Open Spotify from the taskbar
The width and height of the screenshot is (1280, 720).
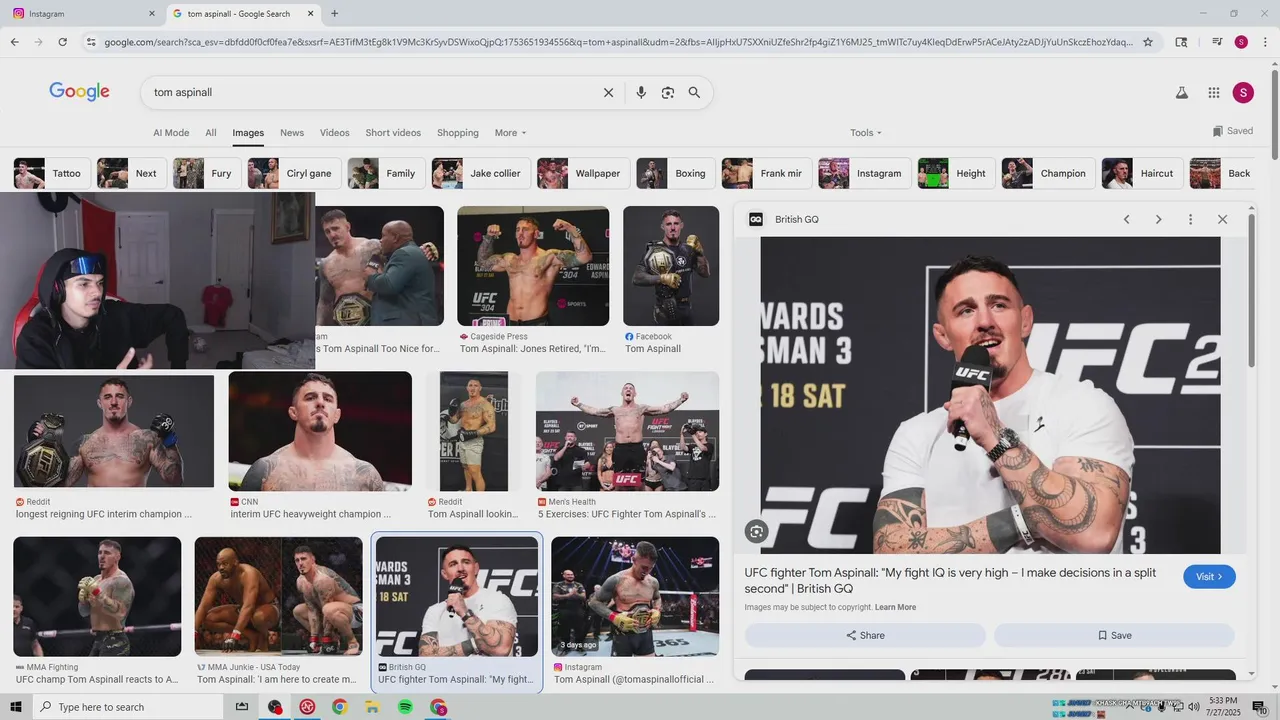coord(405,707)
